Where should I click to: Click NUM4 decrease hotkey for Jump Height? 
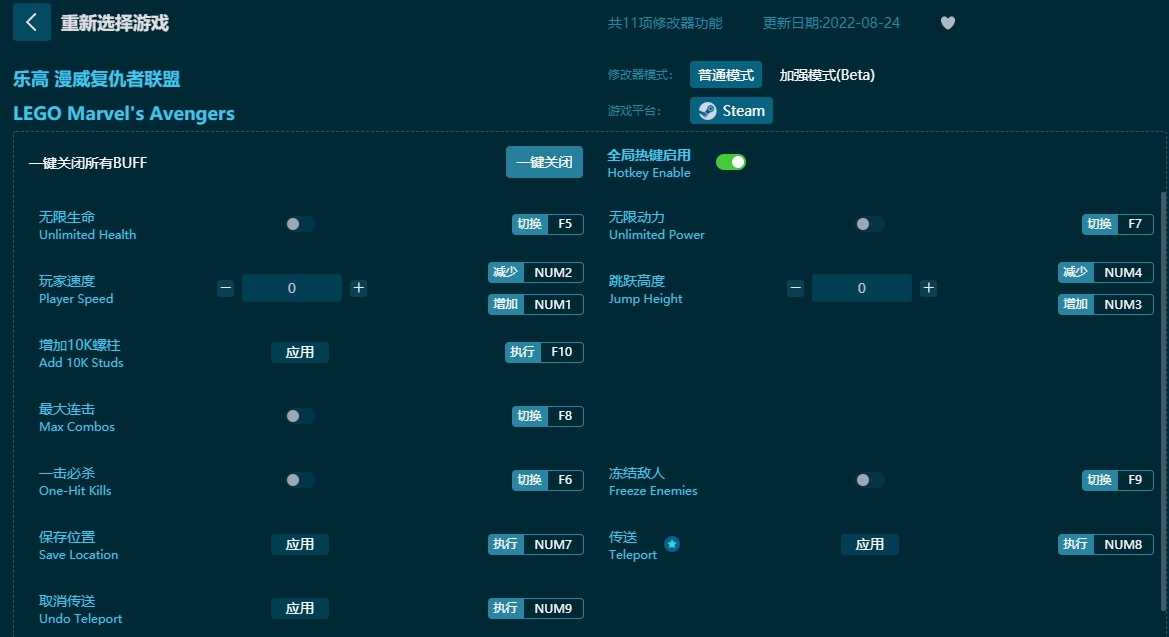(x=1106, y=272)
